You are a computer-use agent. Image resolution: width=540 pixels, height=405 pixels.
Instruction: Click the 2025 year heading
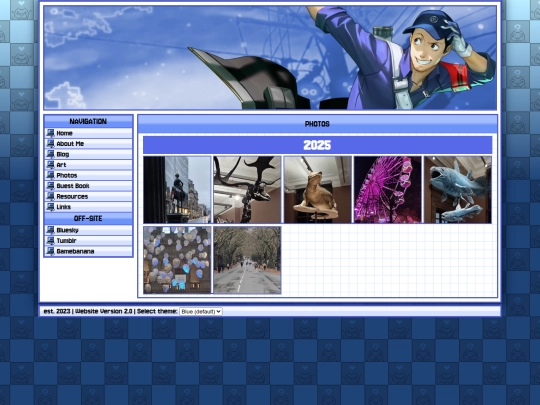[317, 145]
